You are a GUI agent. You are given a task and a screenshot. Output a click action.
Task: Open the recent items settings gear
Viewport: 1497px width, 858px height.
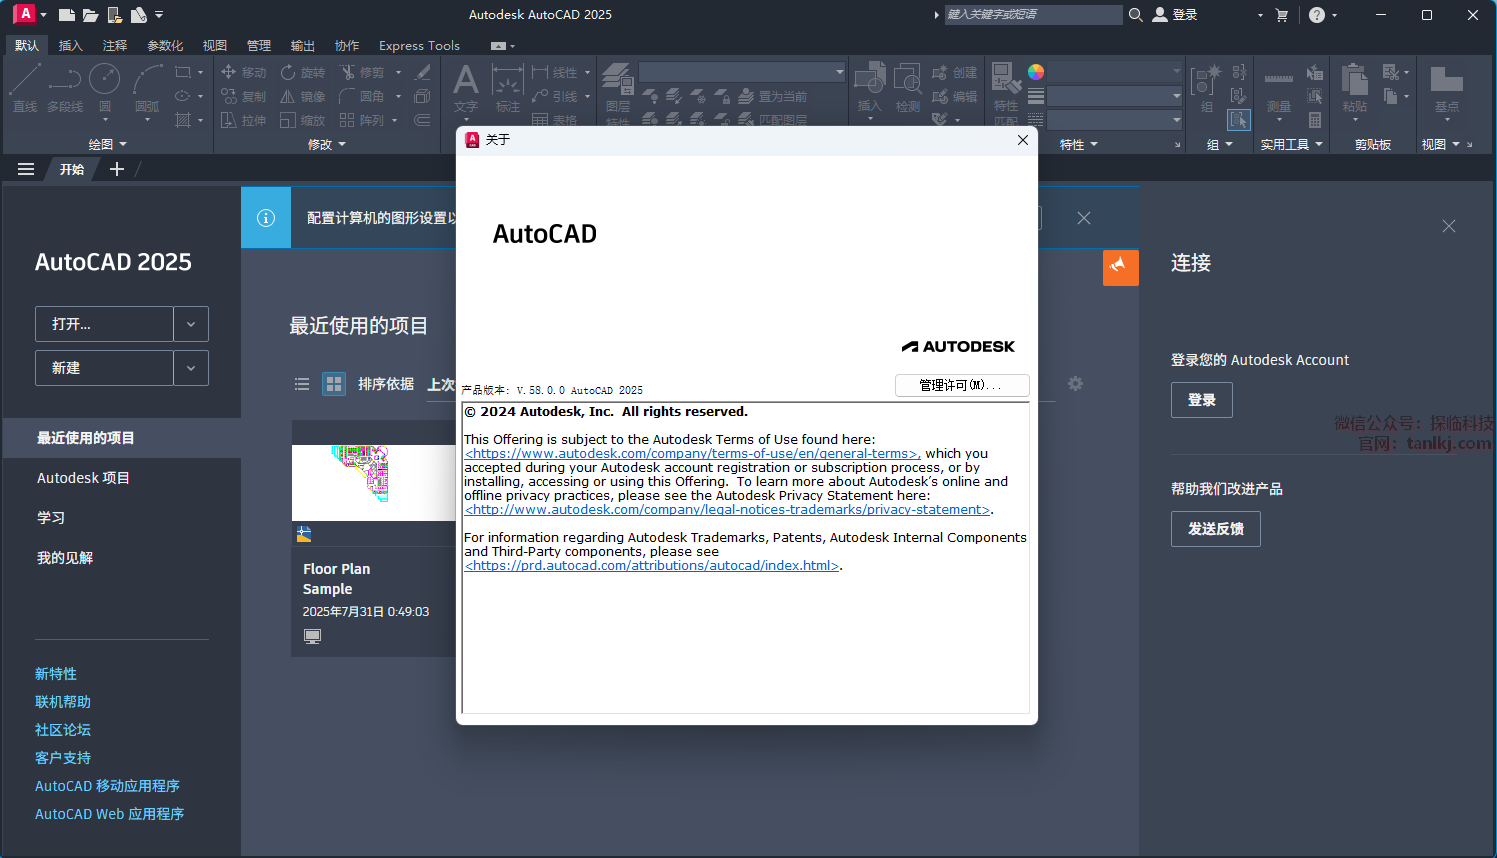click(1075, 384)
